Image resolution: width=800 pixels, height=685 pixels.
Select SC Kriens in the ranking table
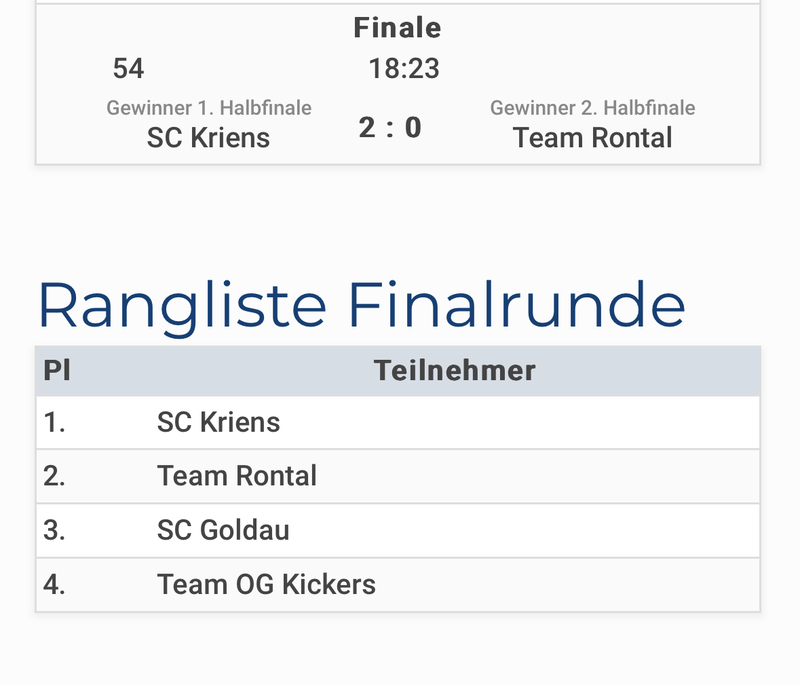pyautogui.click(x=218, y=423)
